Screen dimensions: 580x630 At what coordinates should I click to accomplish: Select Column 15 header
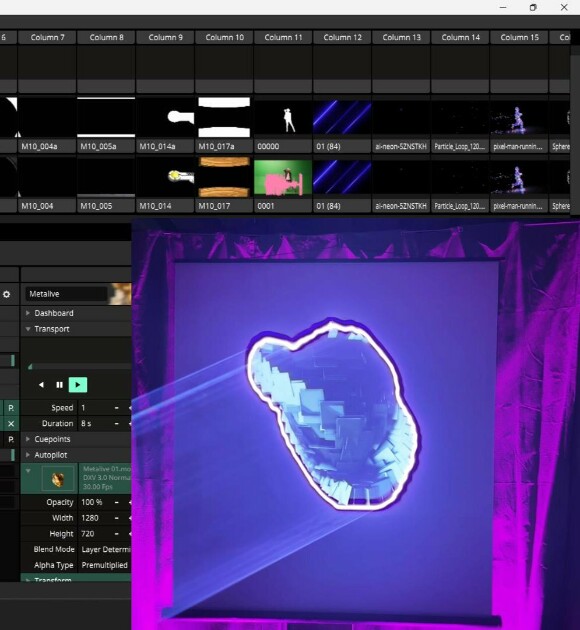[519, 37]
